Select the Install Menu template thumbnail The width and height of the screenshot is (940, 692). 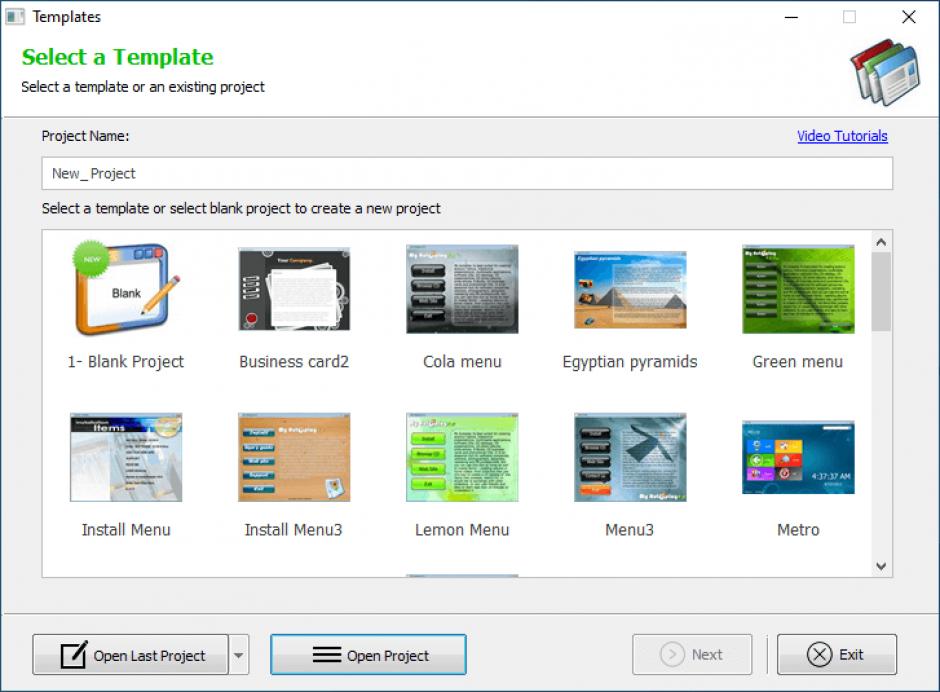tap(126, 457)
